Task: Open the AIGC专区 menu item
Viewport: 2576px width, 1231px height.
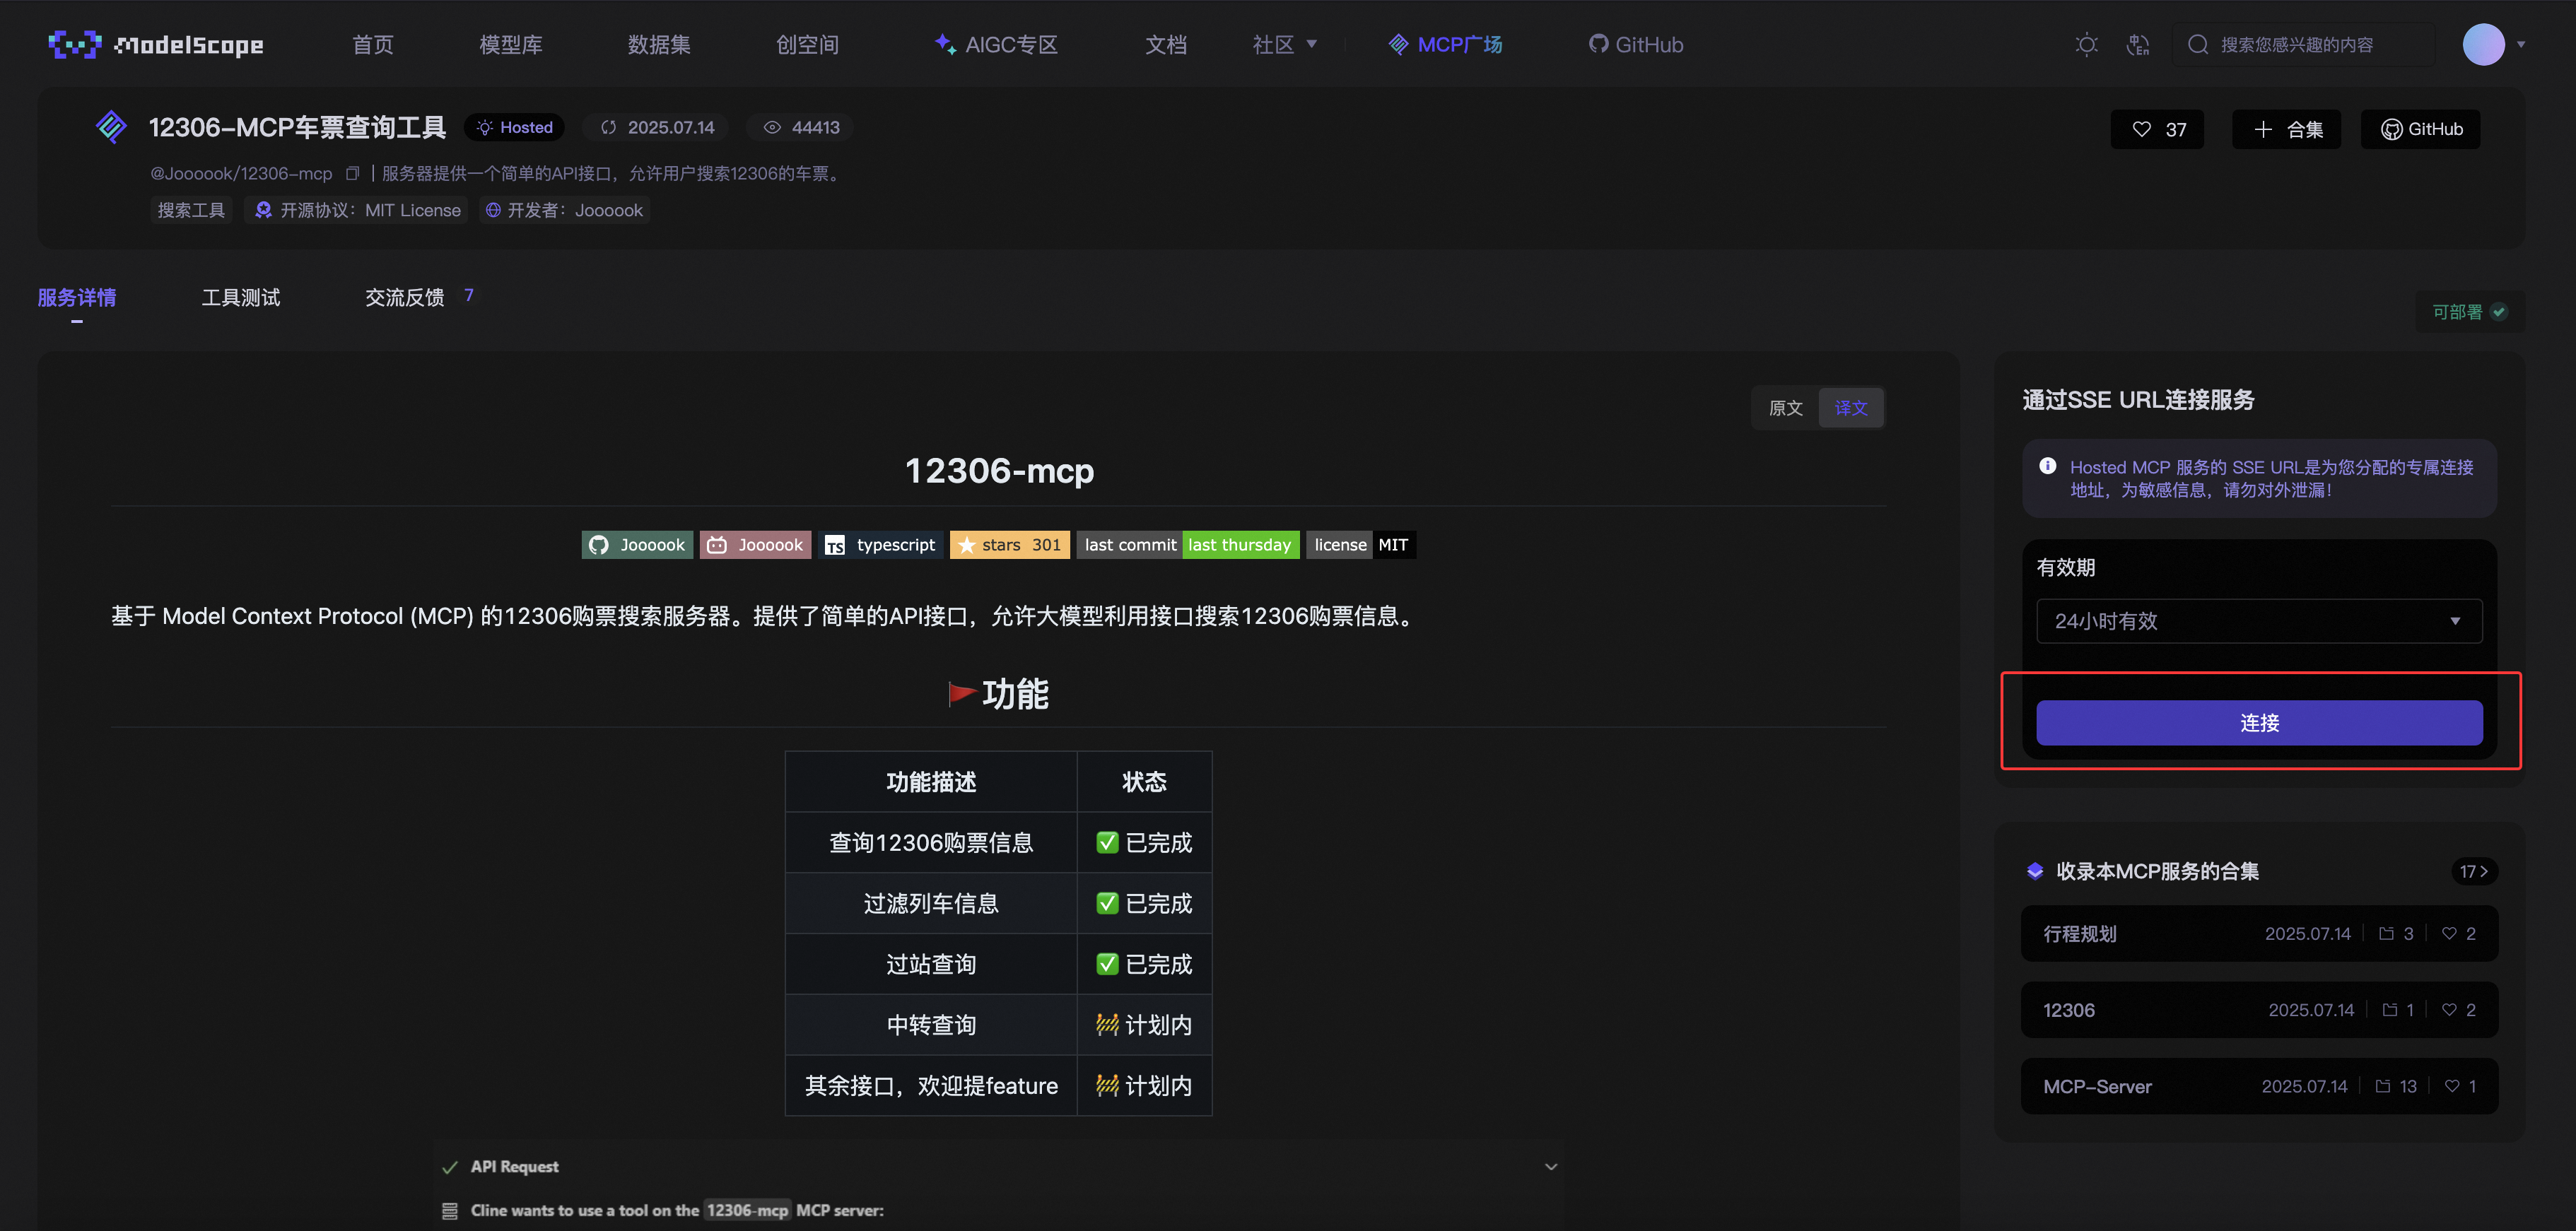Action: [x=996, y=44]
